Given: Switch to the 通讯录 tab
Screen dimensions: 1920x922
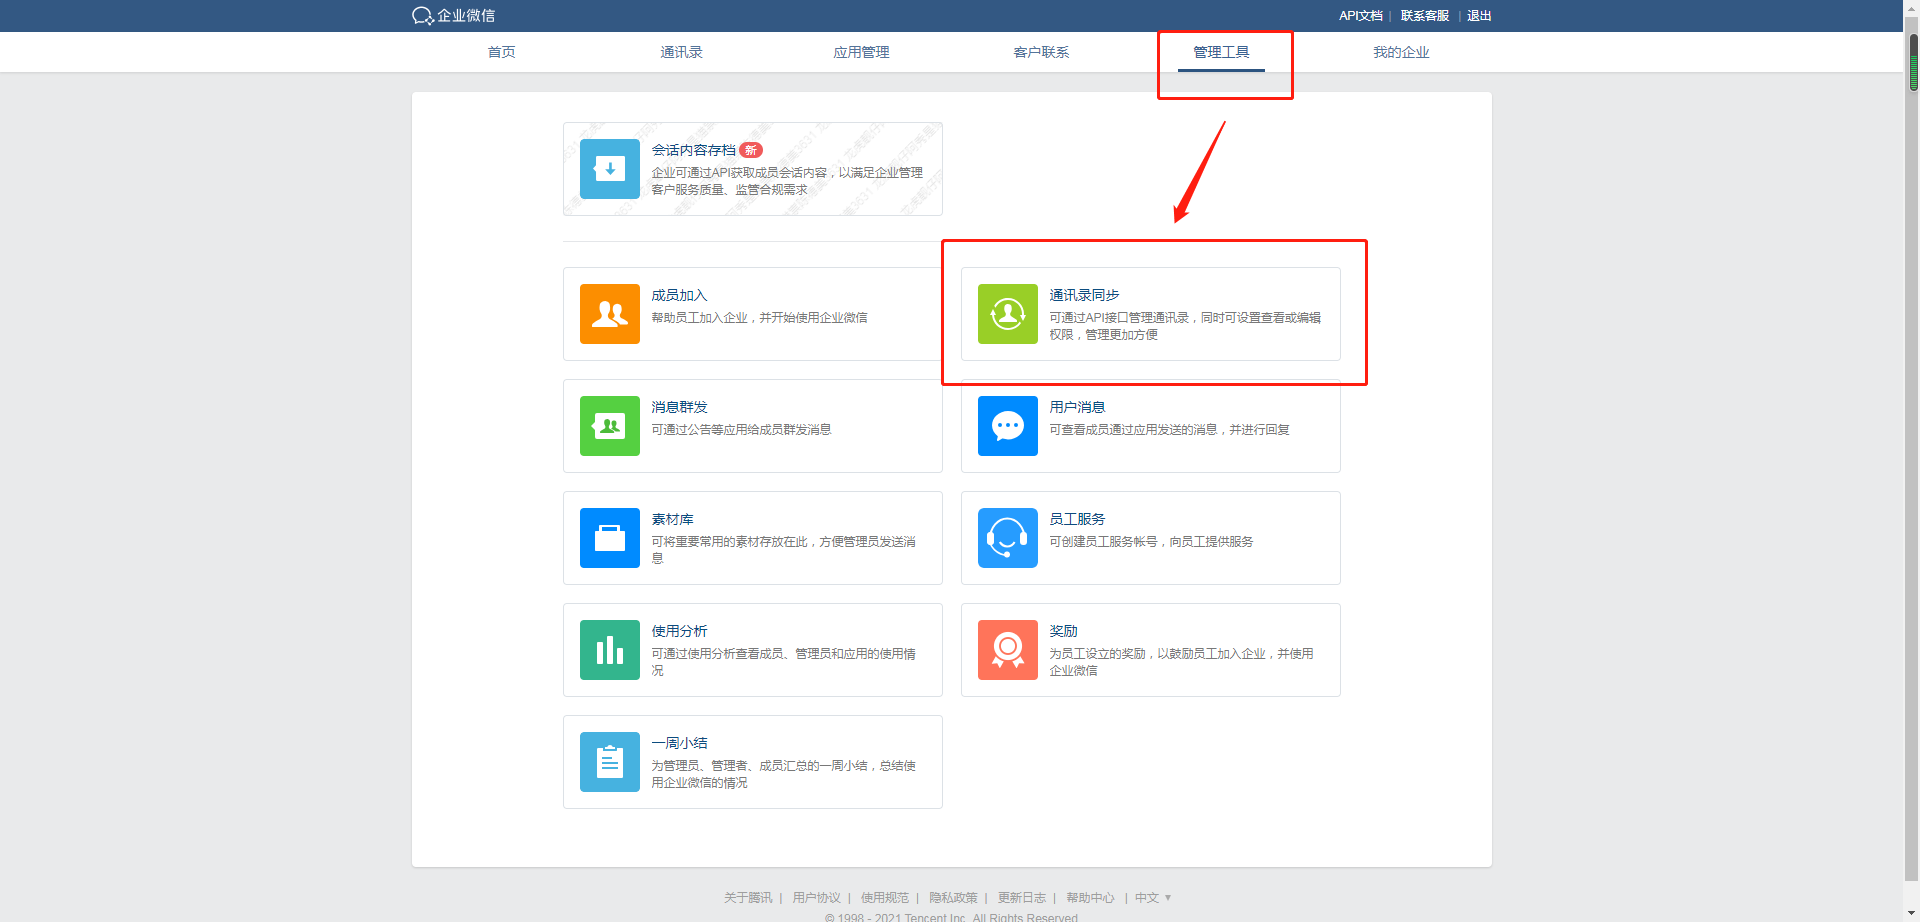Looking at the screenshot, I should (681, 51).
